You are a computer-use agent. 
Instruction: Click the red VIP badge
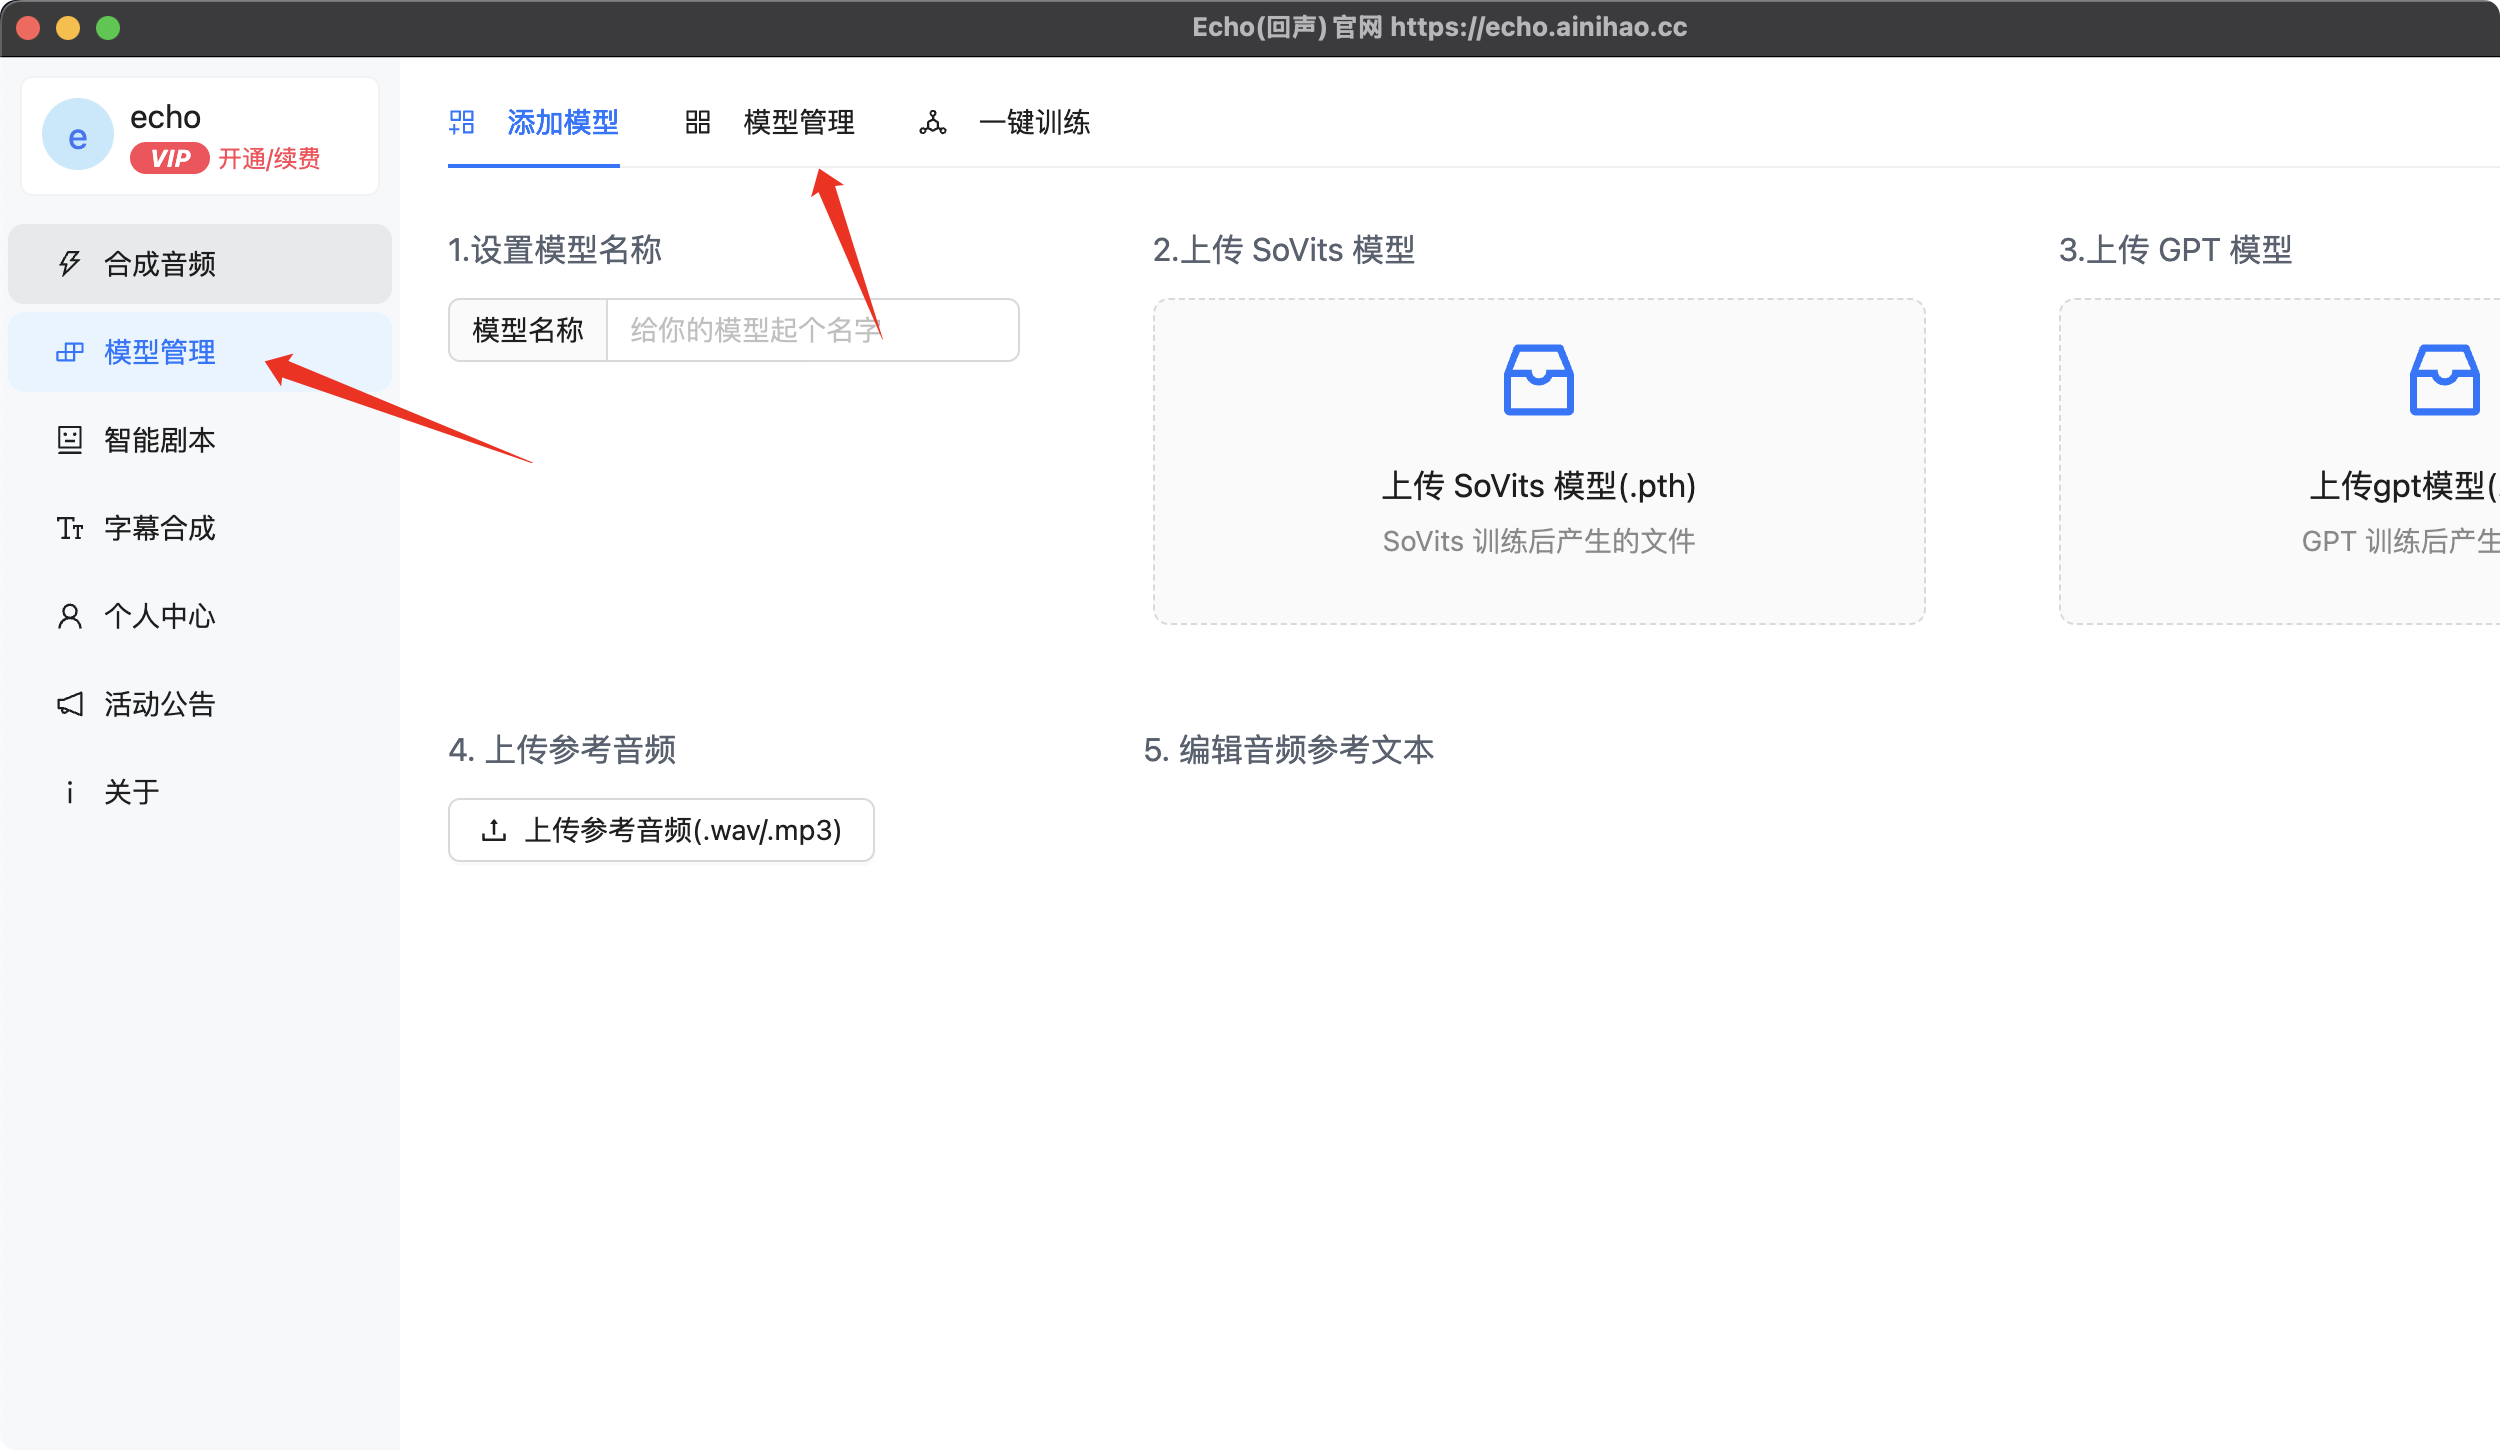click(x=170, y=158)
